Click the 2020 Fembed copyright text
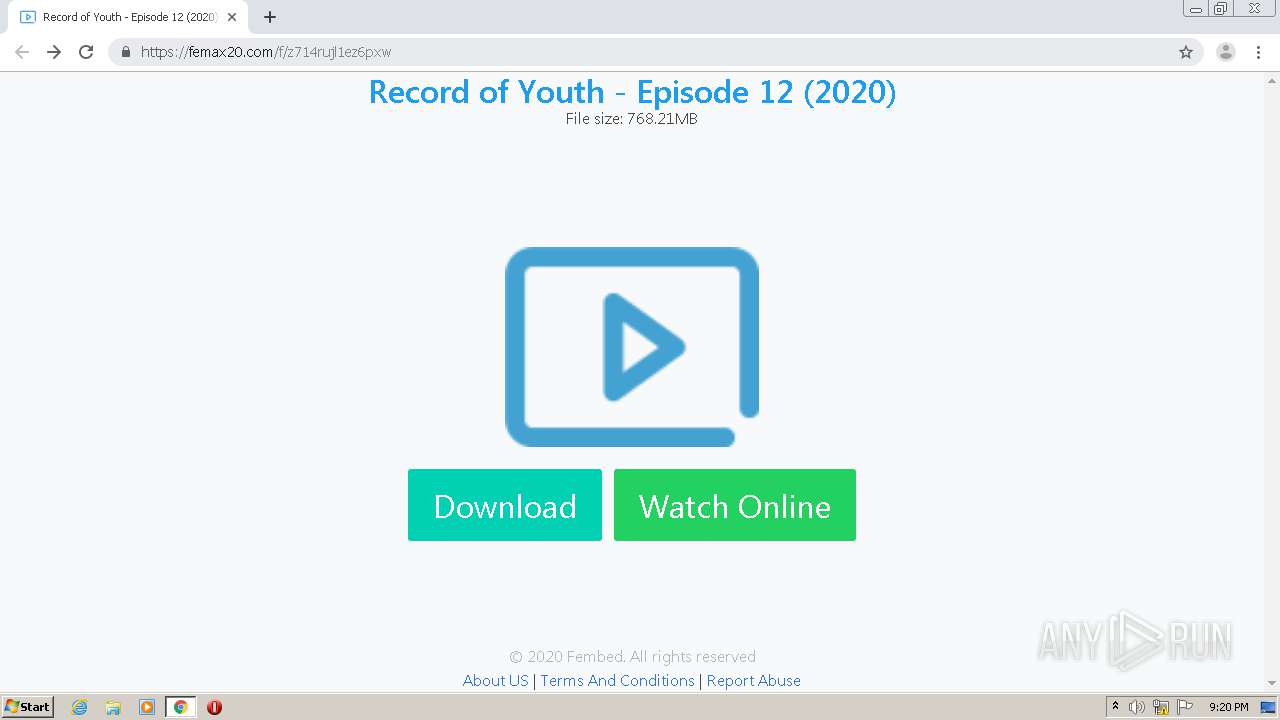 (x=632, y=657)
